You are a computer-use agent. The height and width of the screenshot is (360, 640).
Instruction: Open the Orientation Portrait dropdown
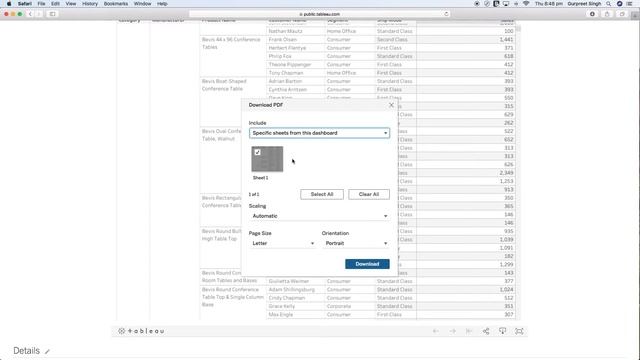click(356, 243)
